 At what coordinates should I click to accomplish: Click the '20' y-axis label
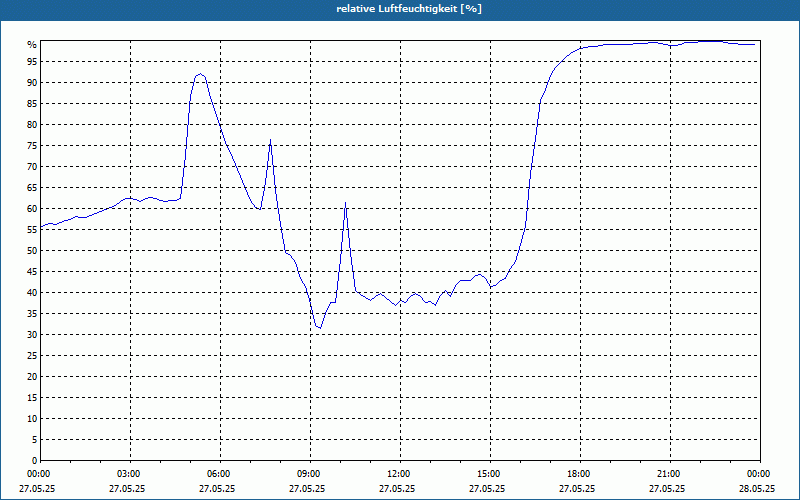[32, 377]
